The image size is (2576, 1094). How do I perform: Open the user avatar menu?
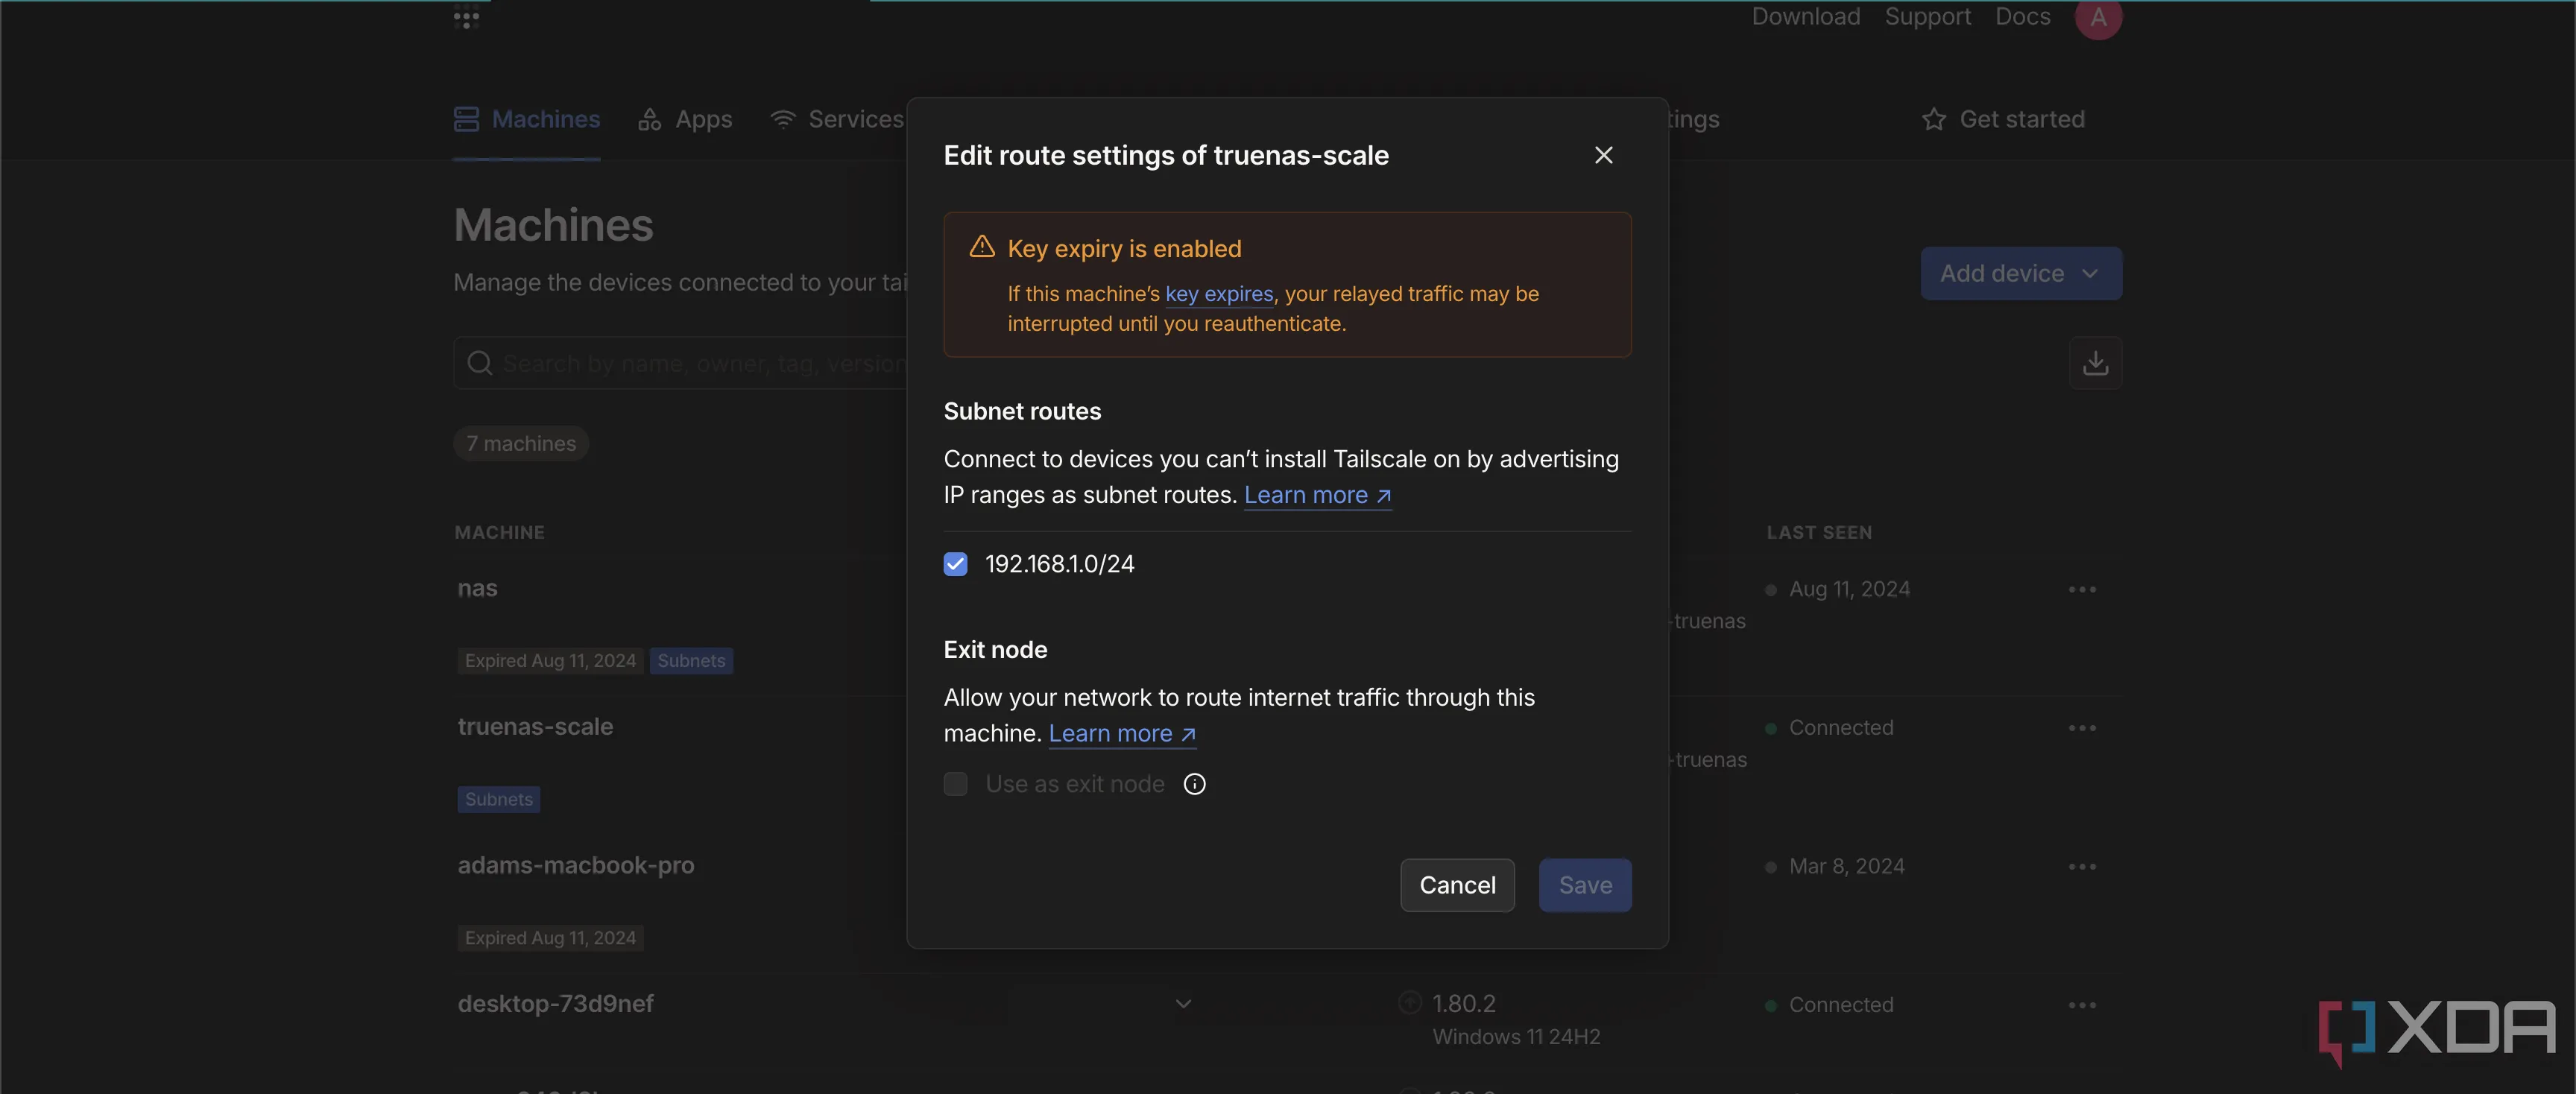tap(2098, 17)
